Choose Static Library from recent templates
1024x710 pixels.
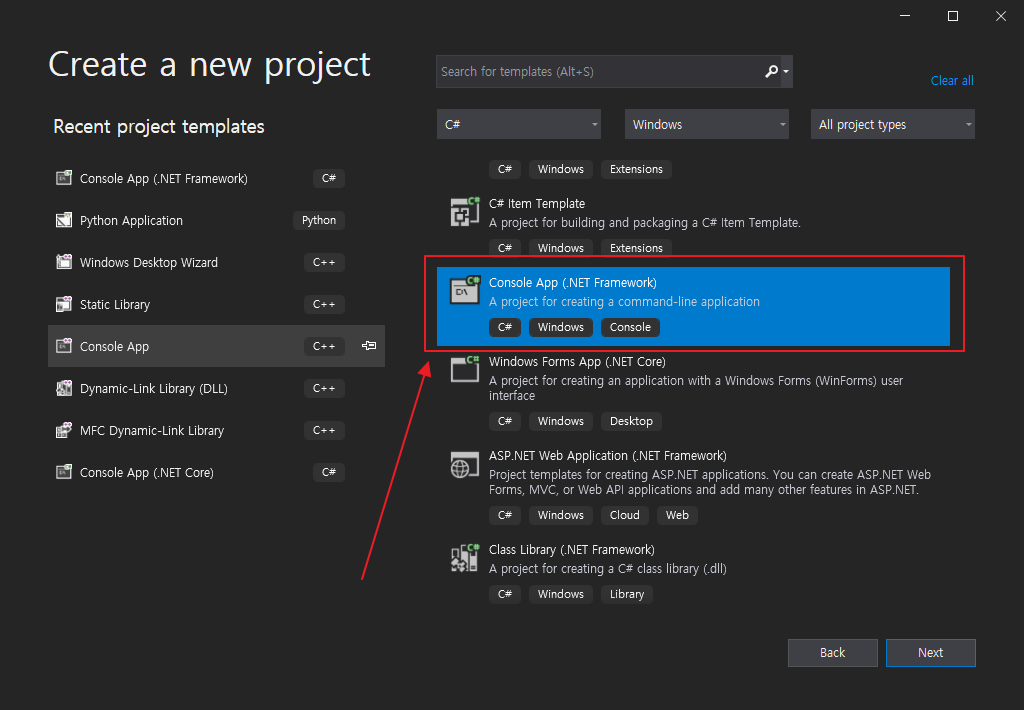click(216, 304)
